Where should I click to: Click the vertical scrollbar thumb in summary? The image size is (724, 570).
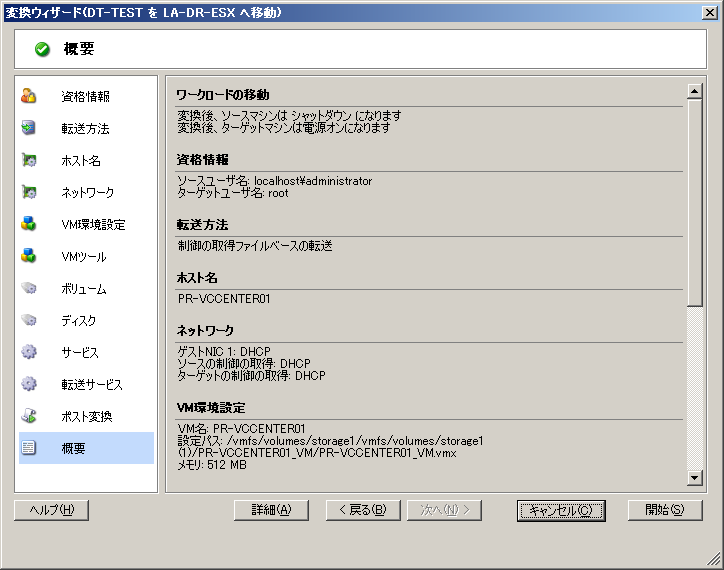tap(694, 203)
